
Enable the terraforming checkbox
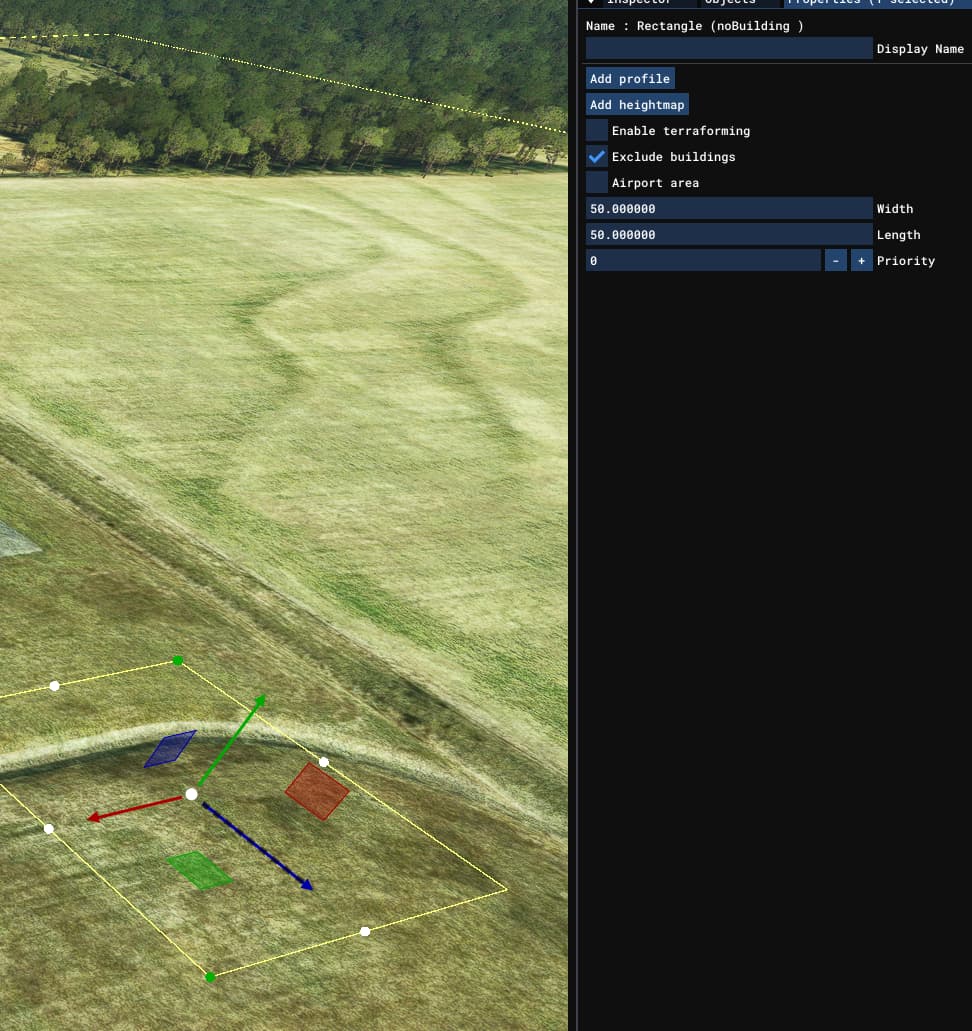click(x=596, y=130)
